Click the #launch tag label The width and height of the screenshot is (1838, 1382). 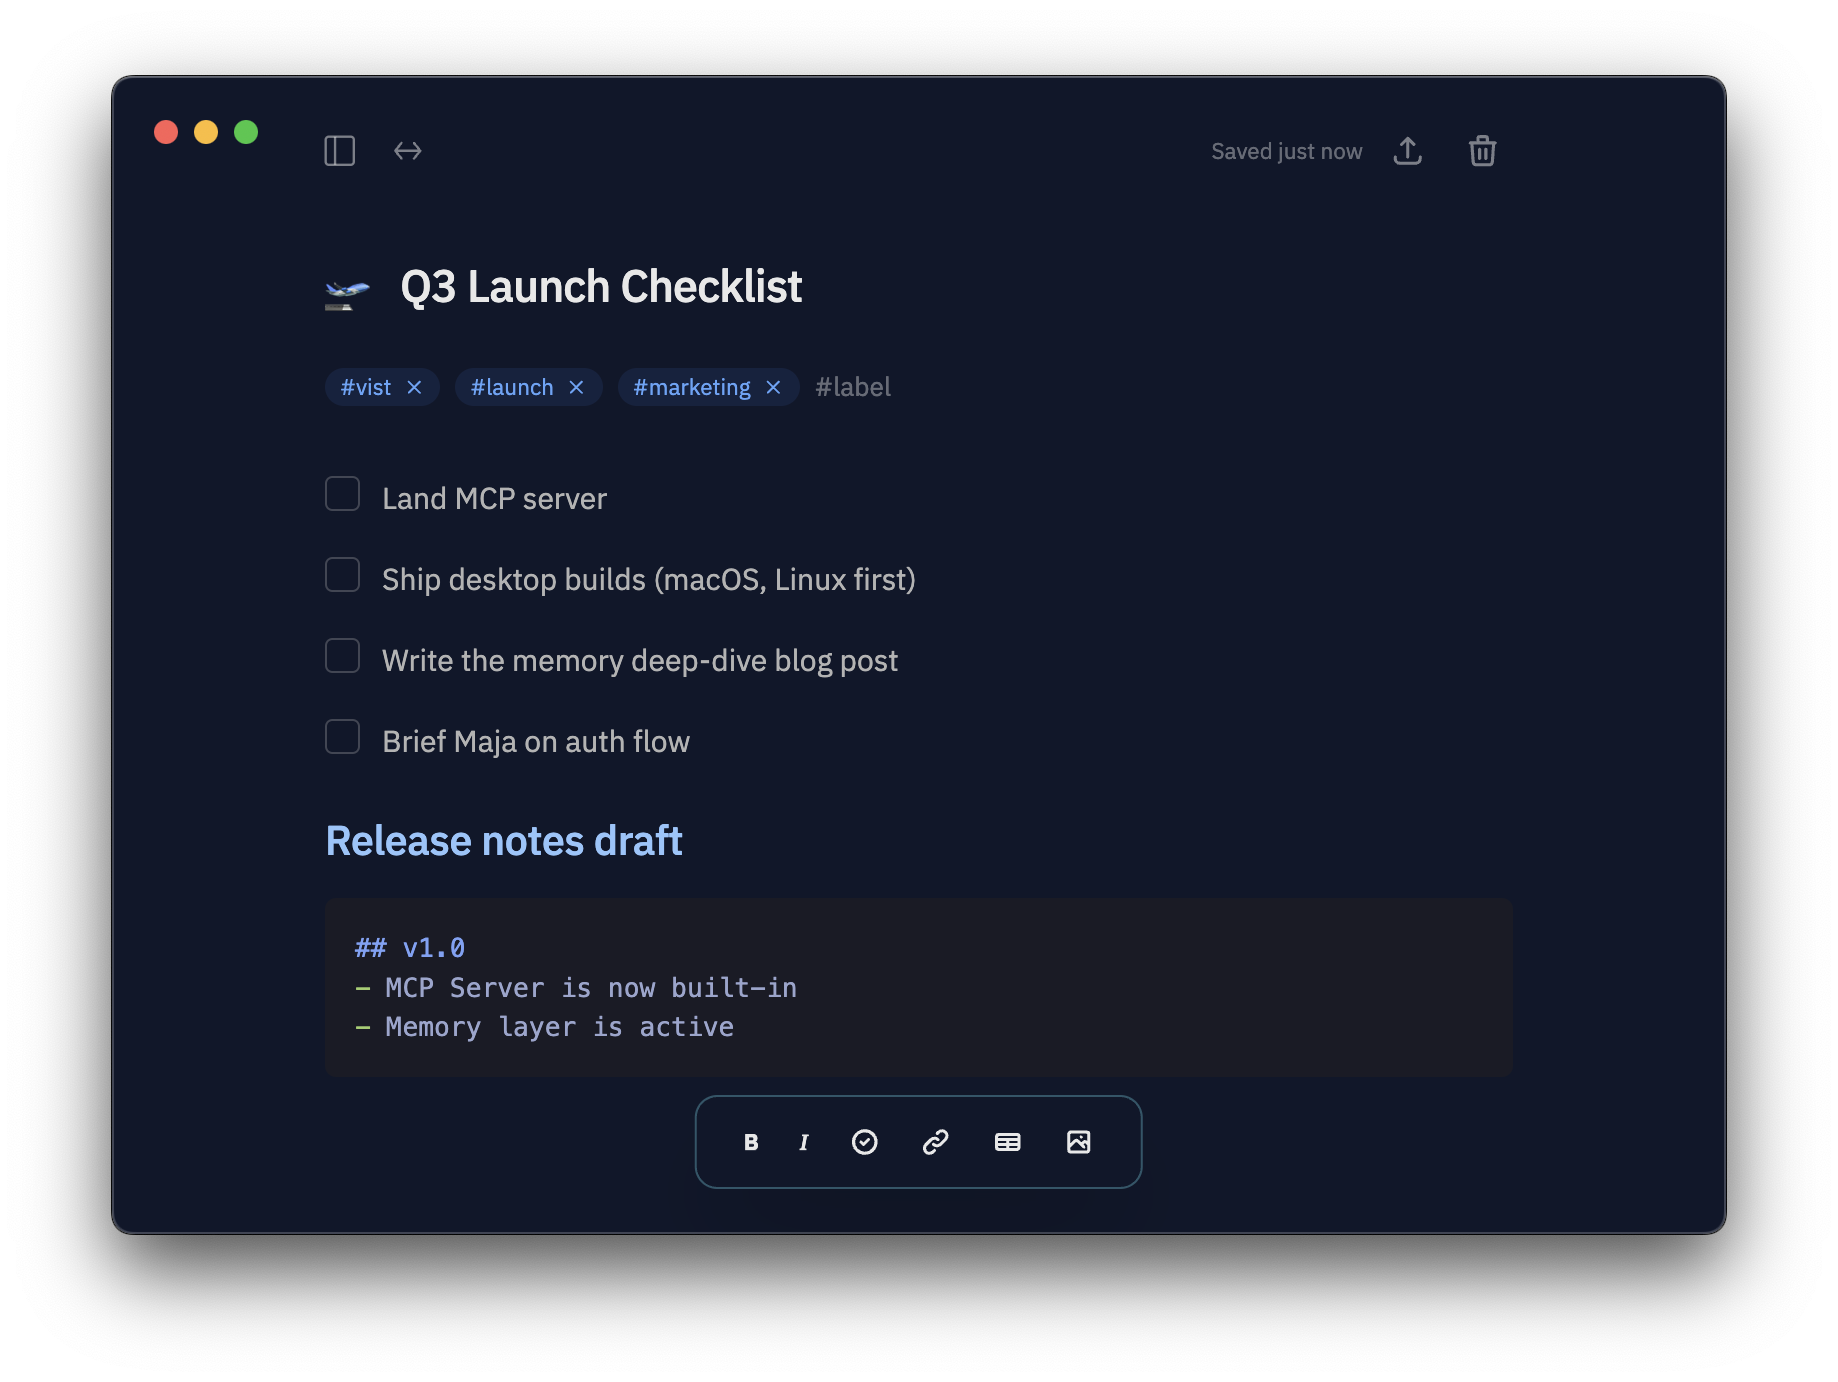[512, 387]
